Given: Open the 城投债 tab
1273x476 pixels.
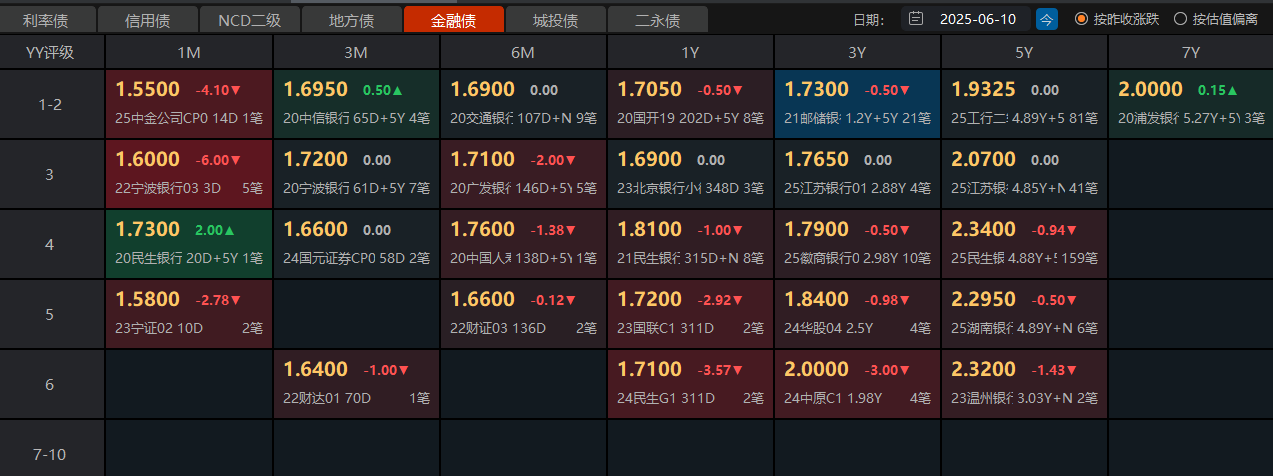Looking at the screenshot, I should point(555,20).
